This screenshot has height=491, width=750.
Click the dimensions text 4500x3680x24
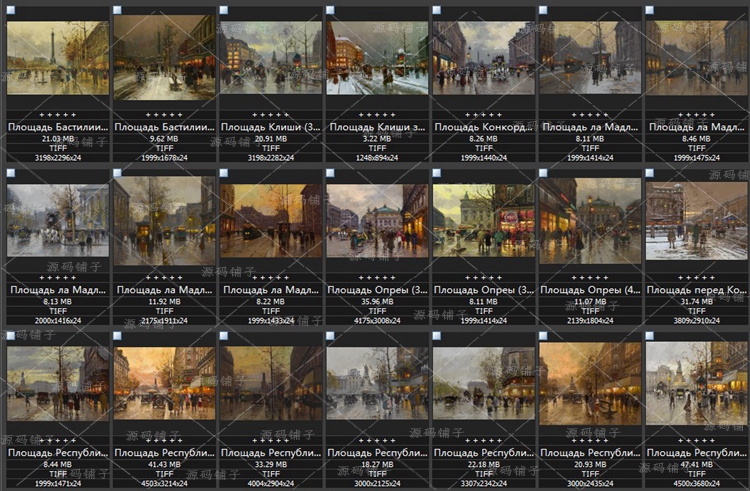pyautogui.click(x=696, y=483)
